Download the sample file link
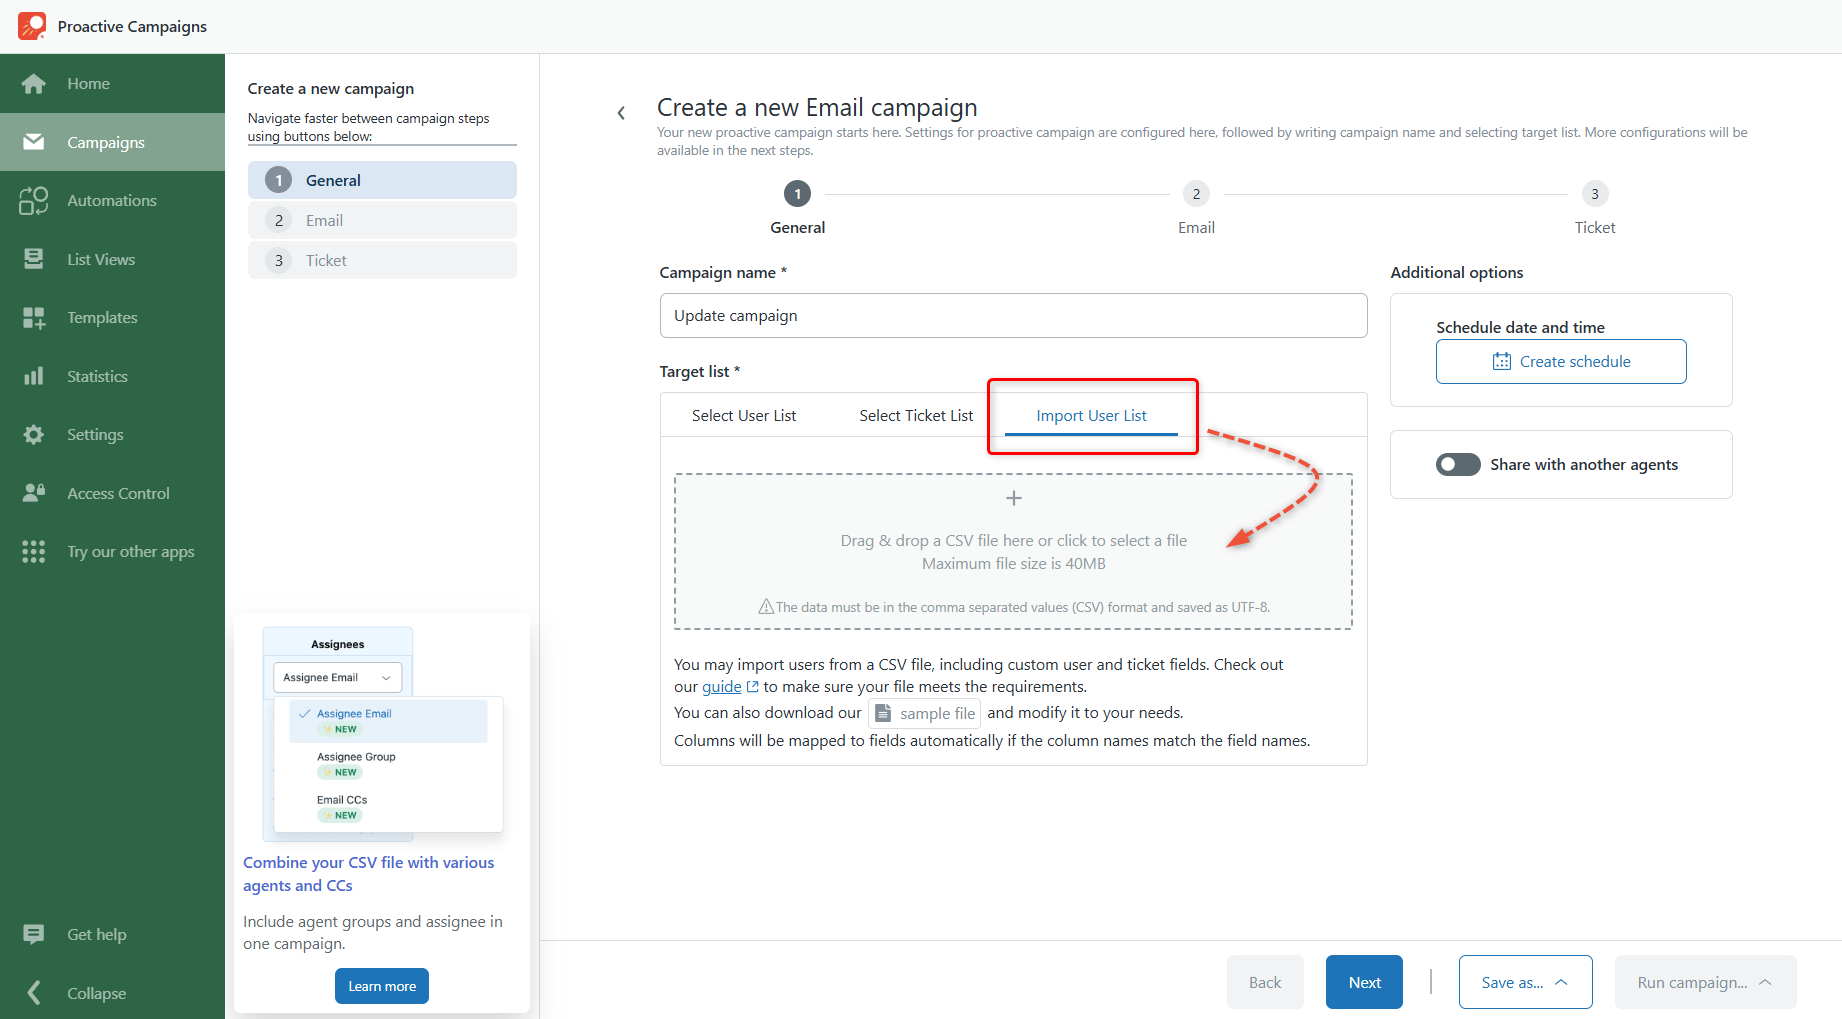Image resolution: width=1842 pixels, height=1019 pixels. (927, 713)
